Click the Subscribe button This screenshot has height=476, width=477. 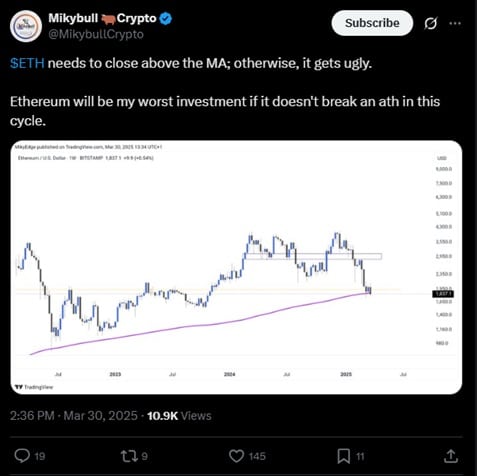pos(372,23)
